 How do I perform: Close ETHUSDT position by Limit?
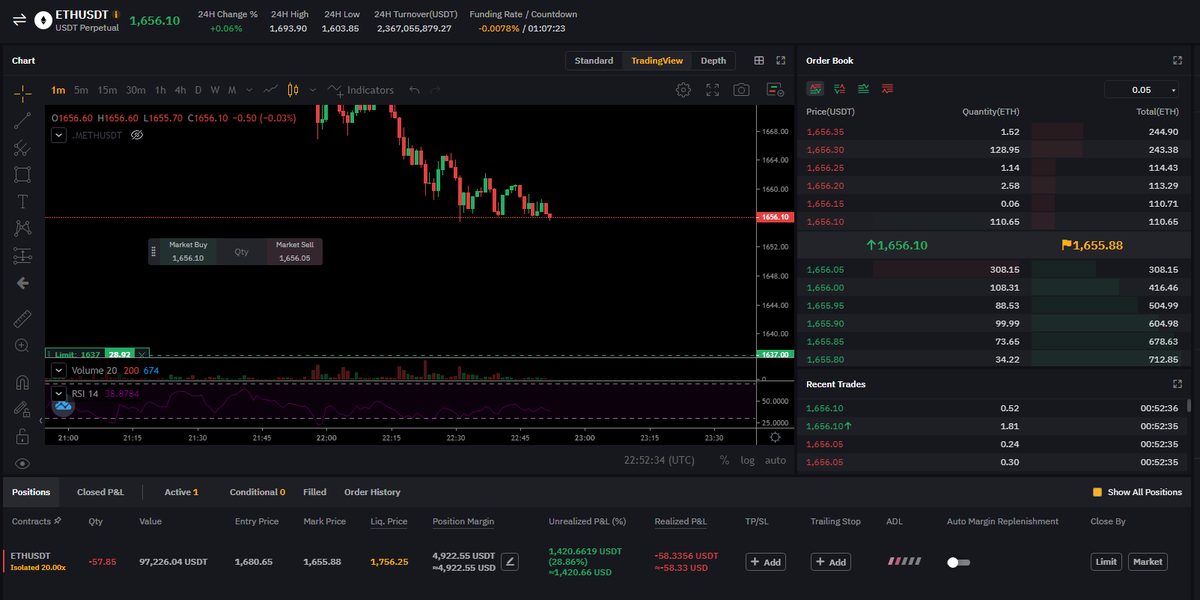point(1106,562)
